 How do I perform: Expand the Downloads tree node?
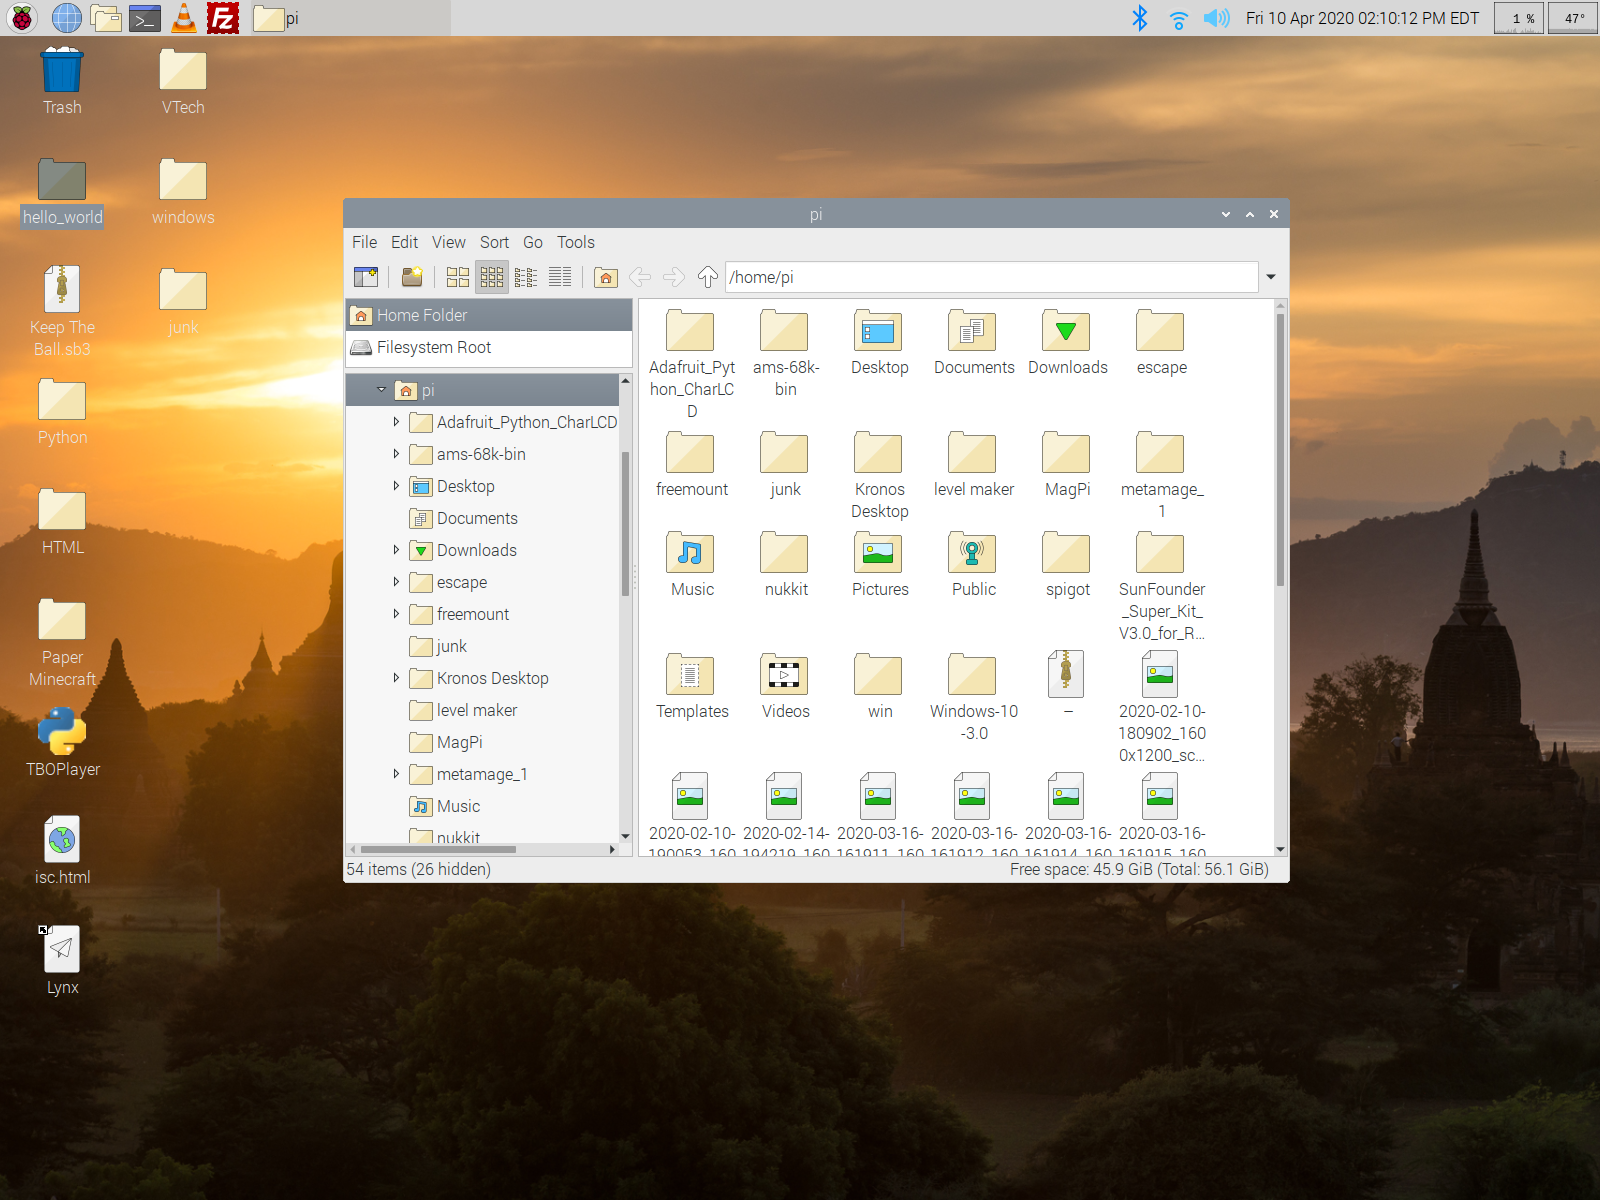pyautogui.click(x=396, y=550)
